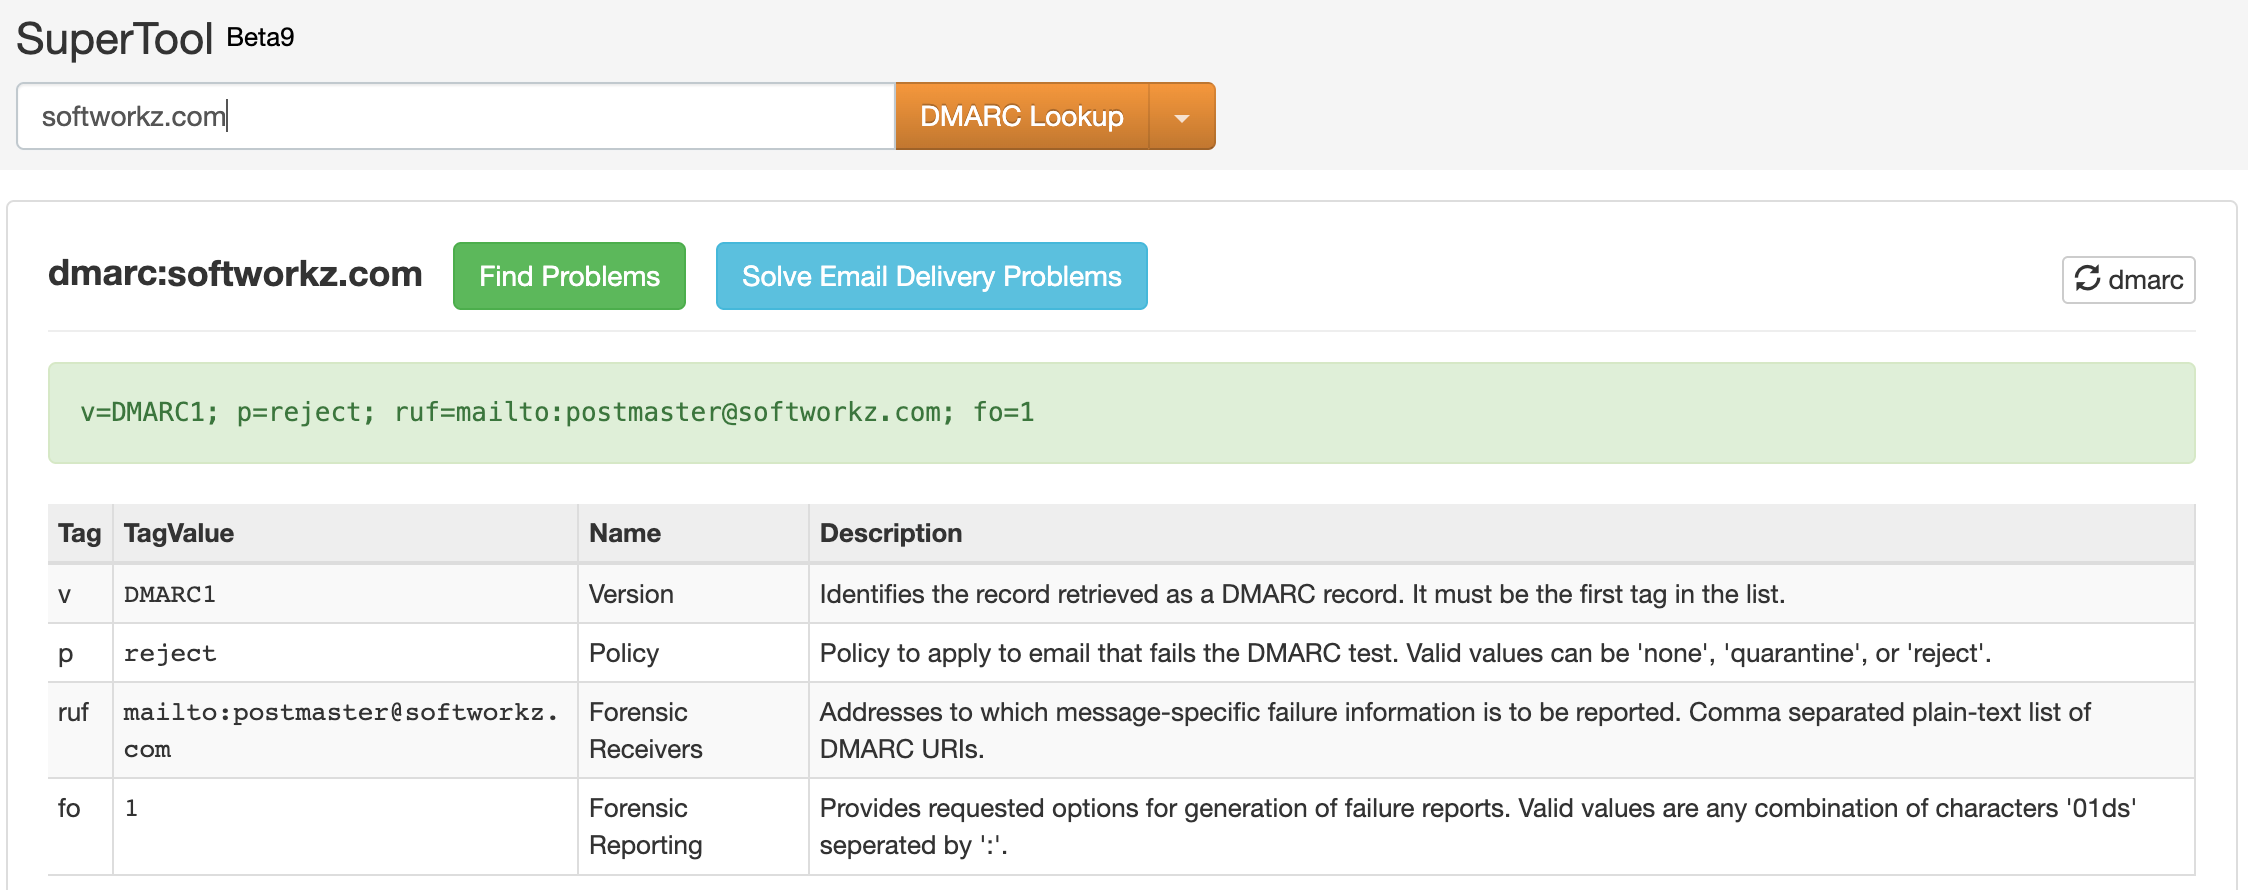The height and width of the screenshot is (890, 2248).
Task: Click the Description column header
Action: (890, 533)
